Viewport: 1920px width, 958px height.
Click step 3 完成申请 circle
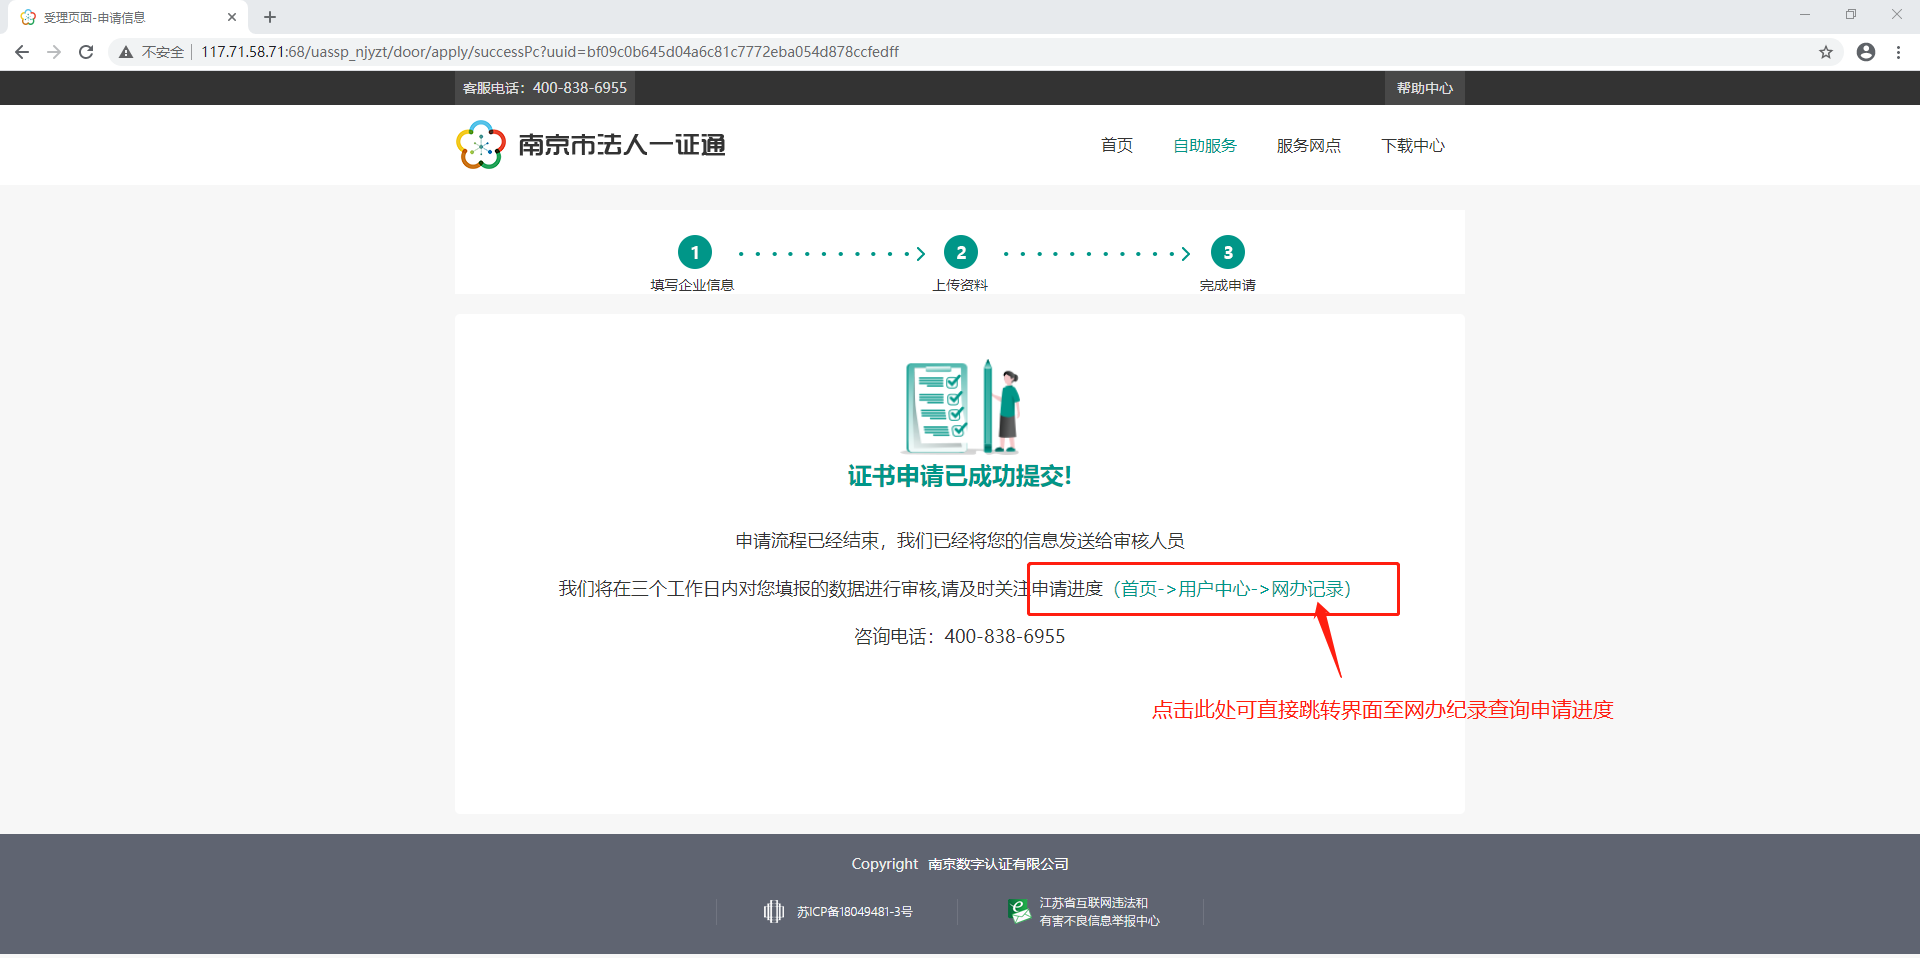click(x=1228, y=252)
